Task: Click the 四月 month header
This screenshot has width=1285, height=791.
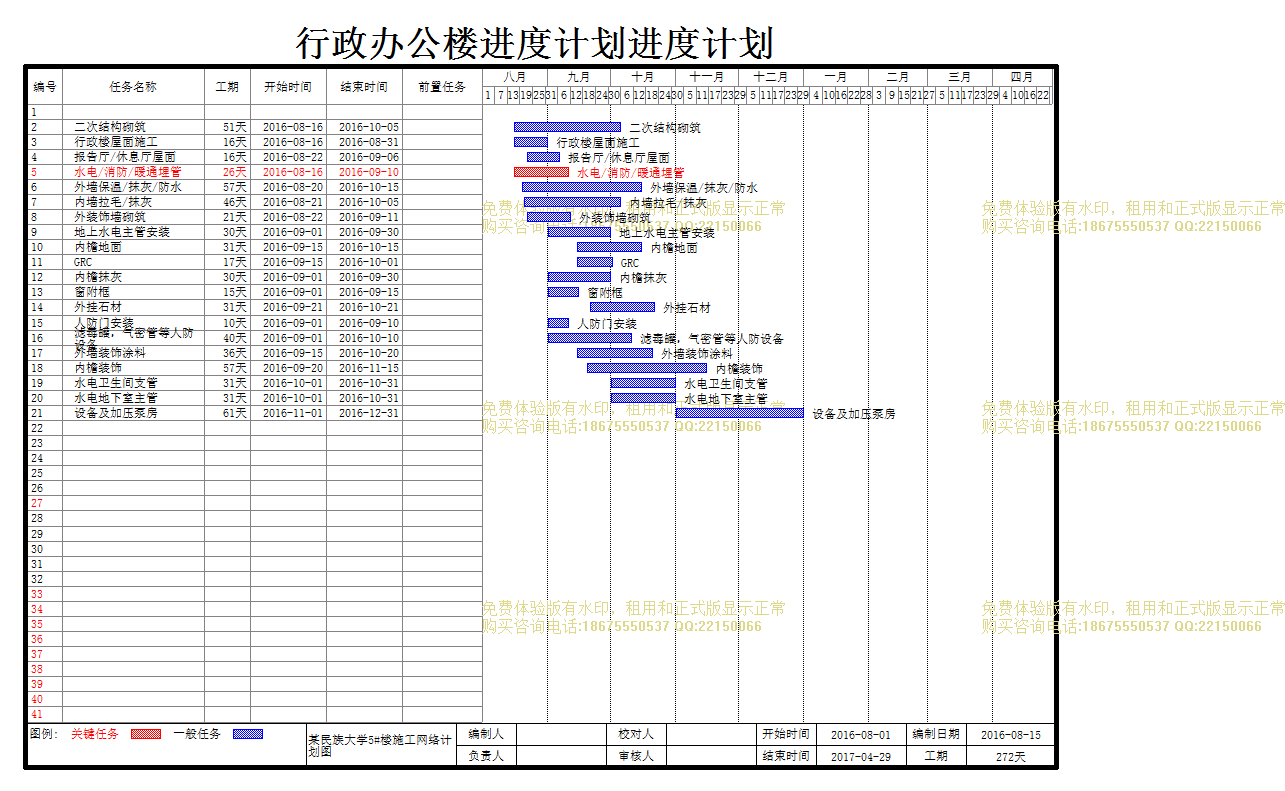Action: 1022,77
